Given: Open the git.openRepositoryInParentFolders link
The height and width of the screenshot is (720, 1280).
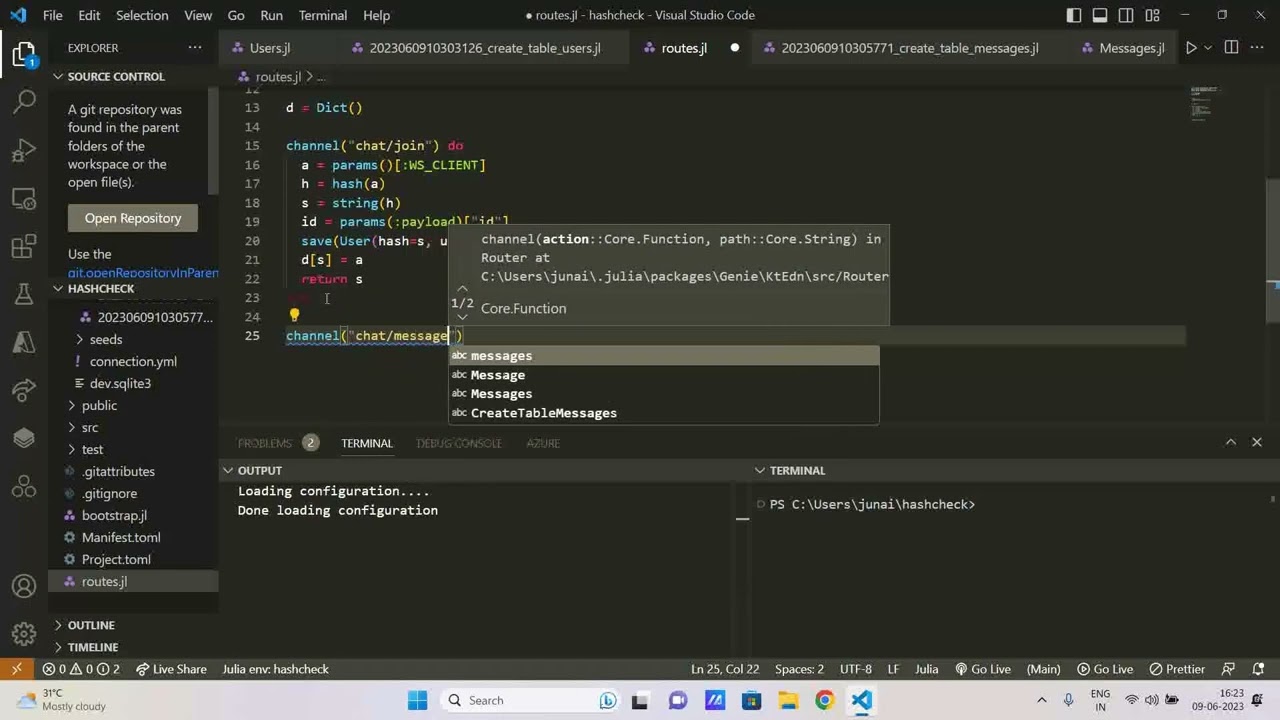Looking at the screenshot, I should pos(143,272).
